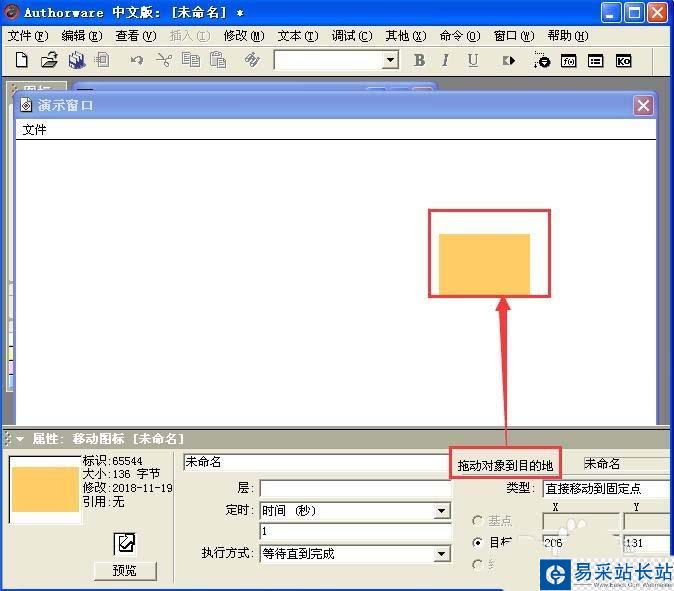Screen dimensions: 674x591
Task: Click the timing value field showing 1
Action: (355, 531)
